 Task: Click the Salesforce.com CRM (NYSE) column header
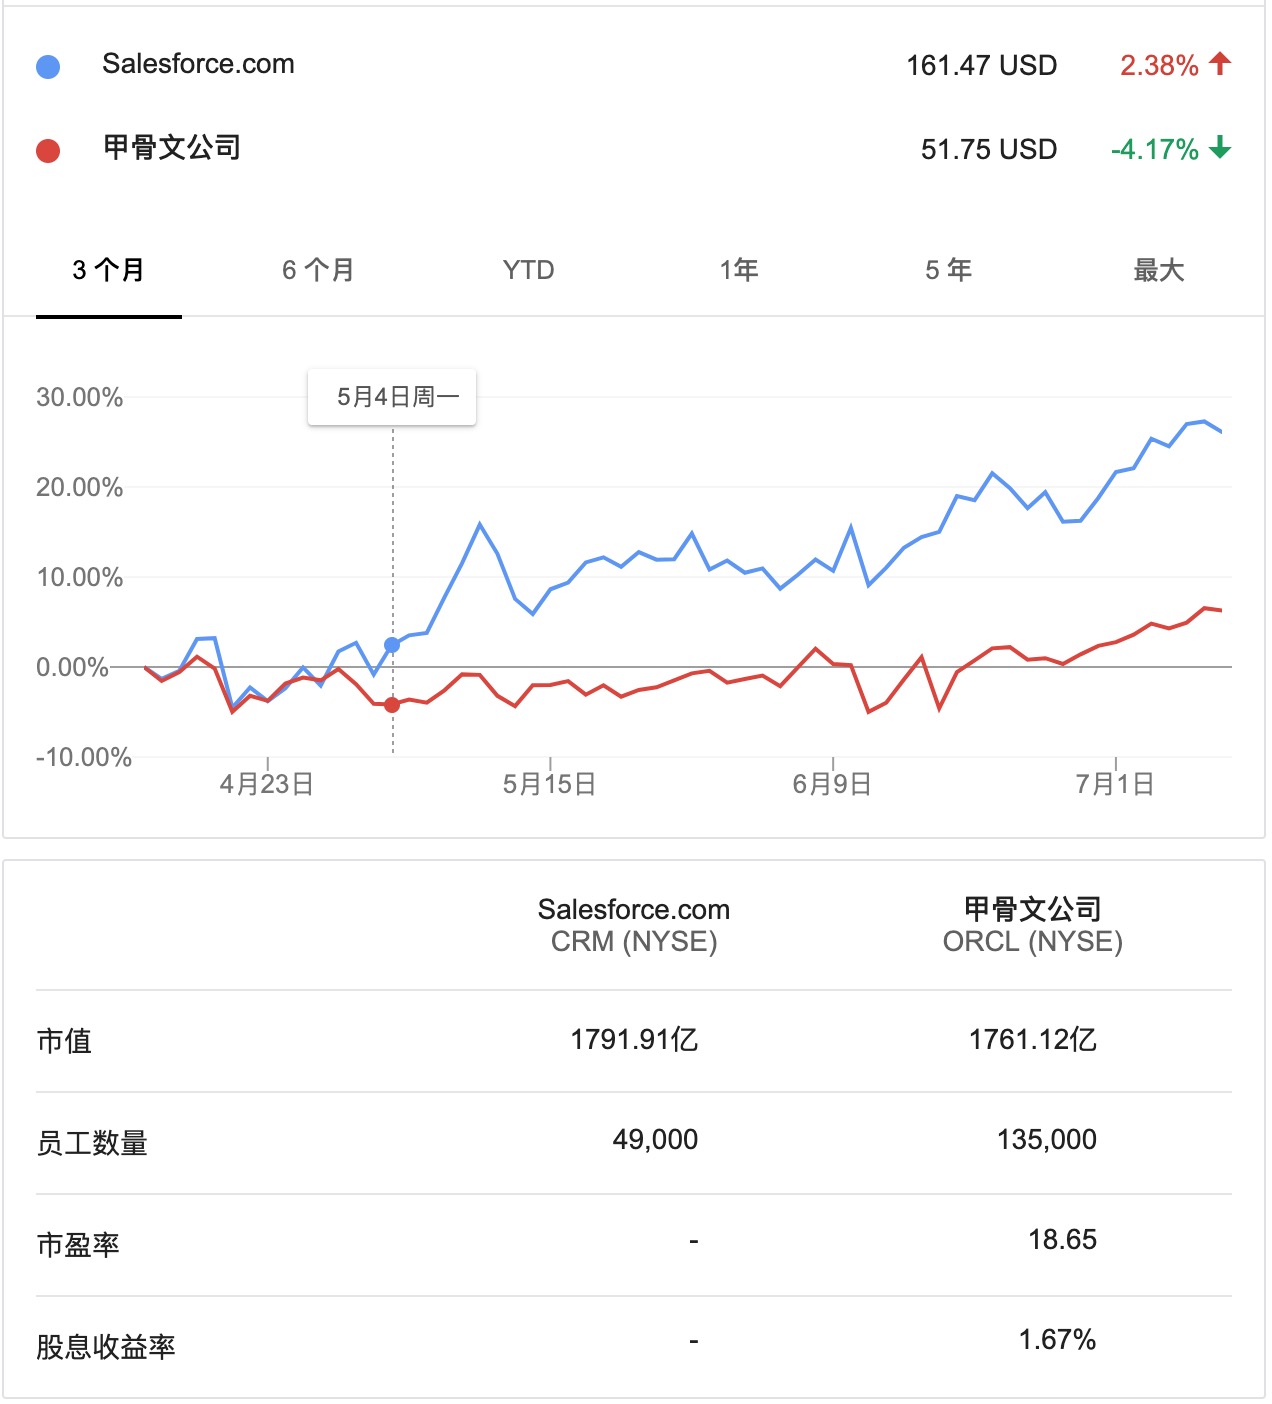click(x=634, y=924)
